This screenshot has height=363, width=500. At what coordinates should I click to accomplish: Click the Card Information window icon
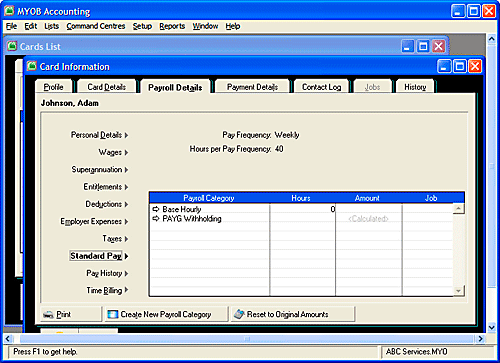tap(32, 66)
